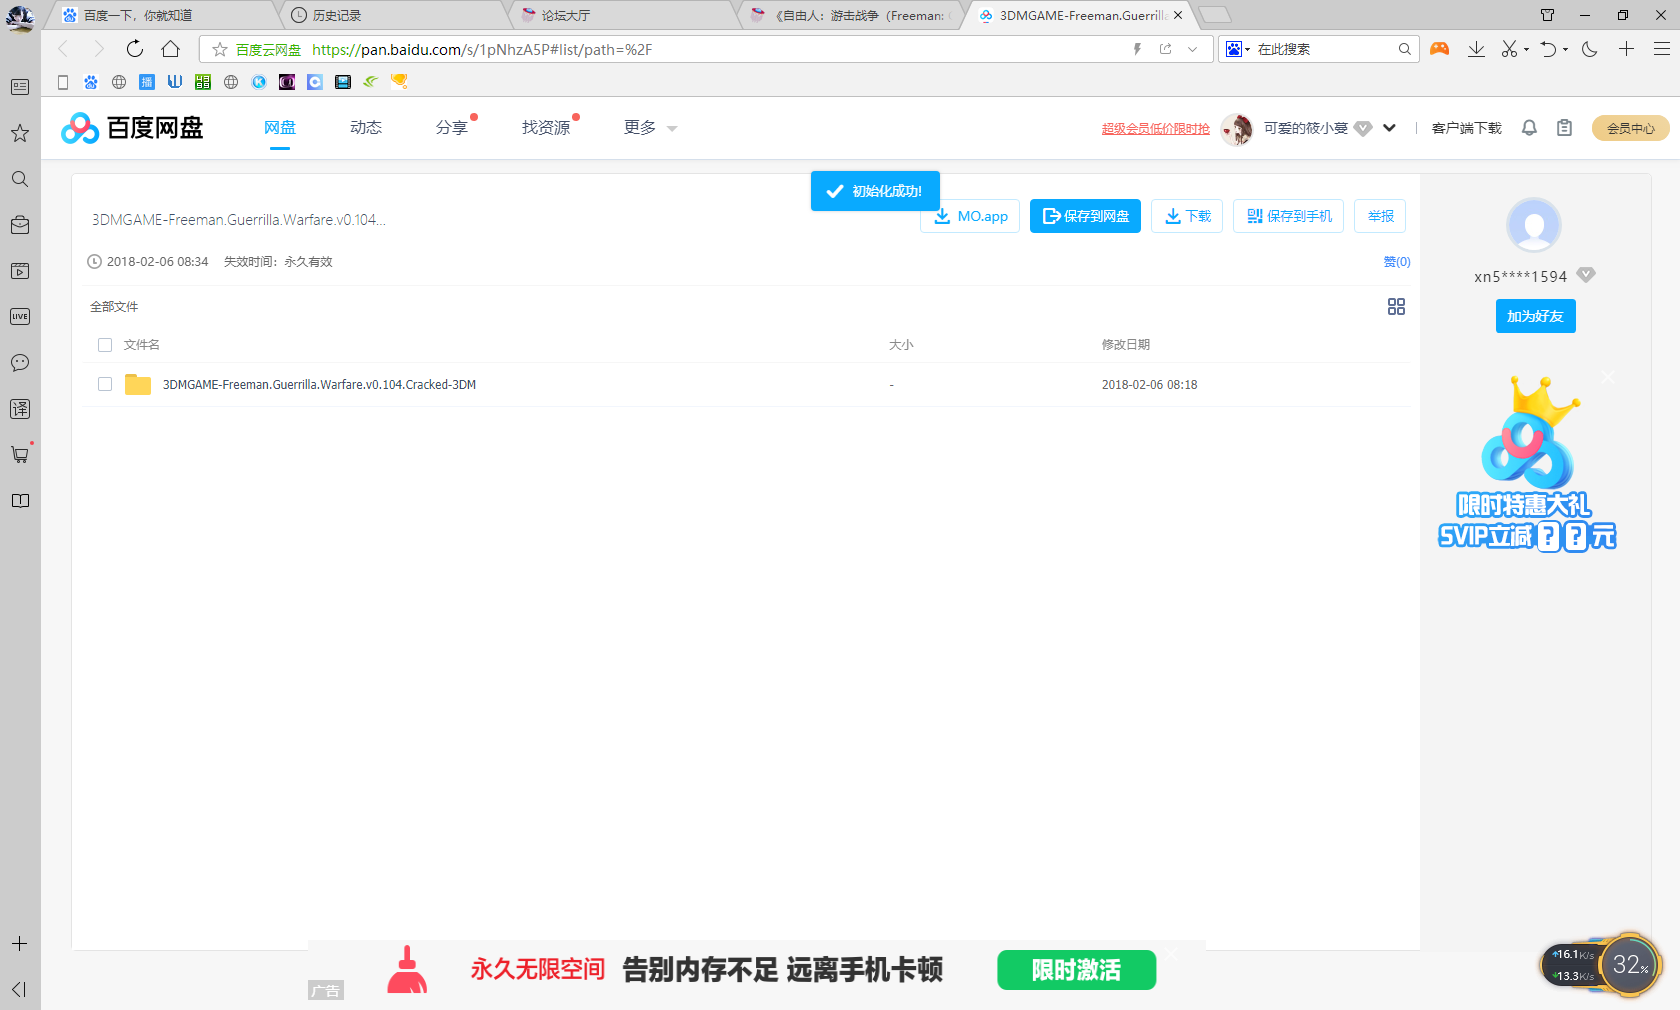Image resolution: width=1680 pixels, height=1010 pixels.
Task: Click the MO.app download button
Action: pos(970,216)
